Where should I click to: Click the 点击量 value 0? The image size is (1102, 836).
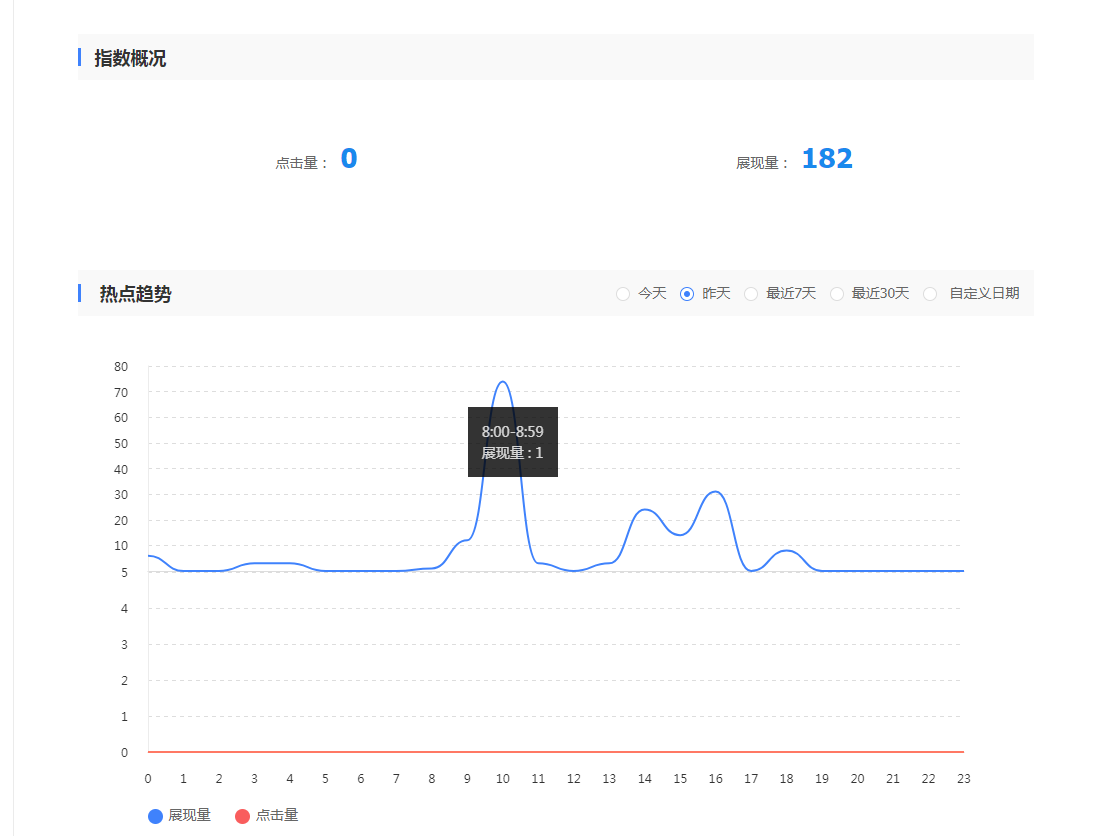[349, 159]
